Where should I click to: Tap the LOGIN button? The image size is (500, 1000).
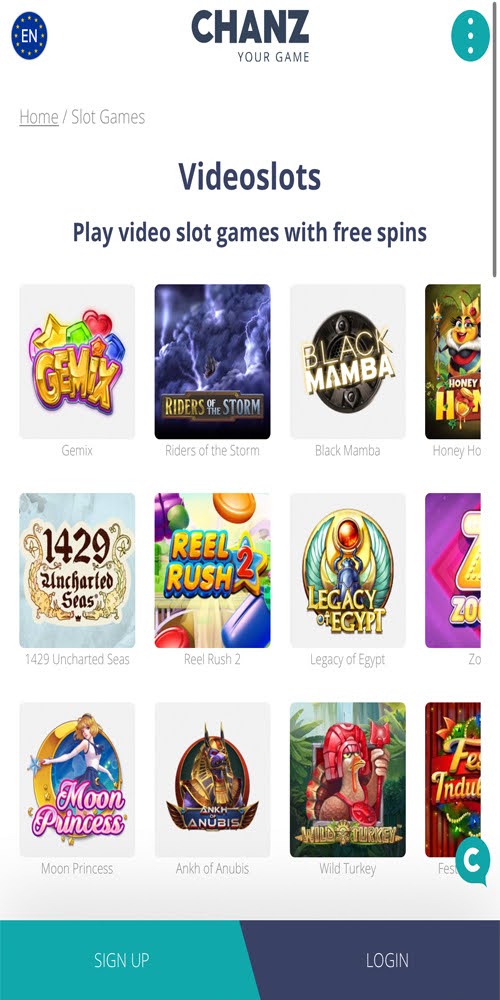[379, 960]
